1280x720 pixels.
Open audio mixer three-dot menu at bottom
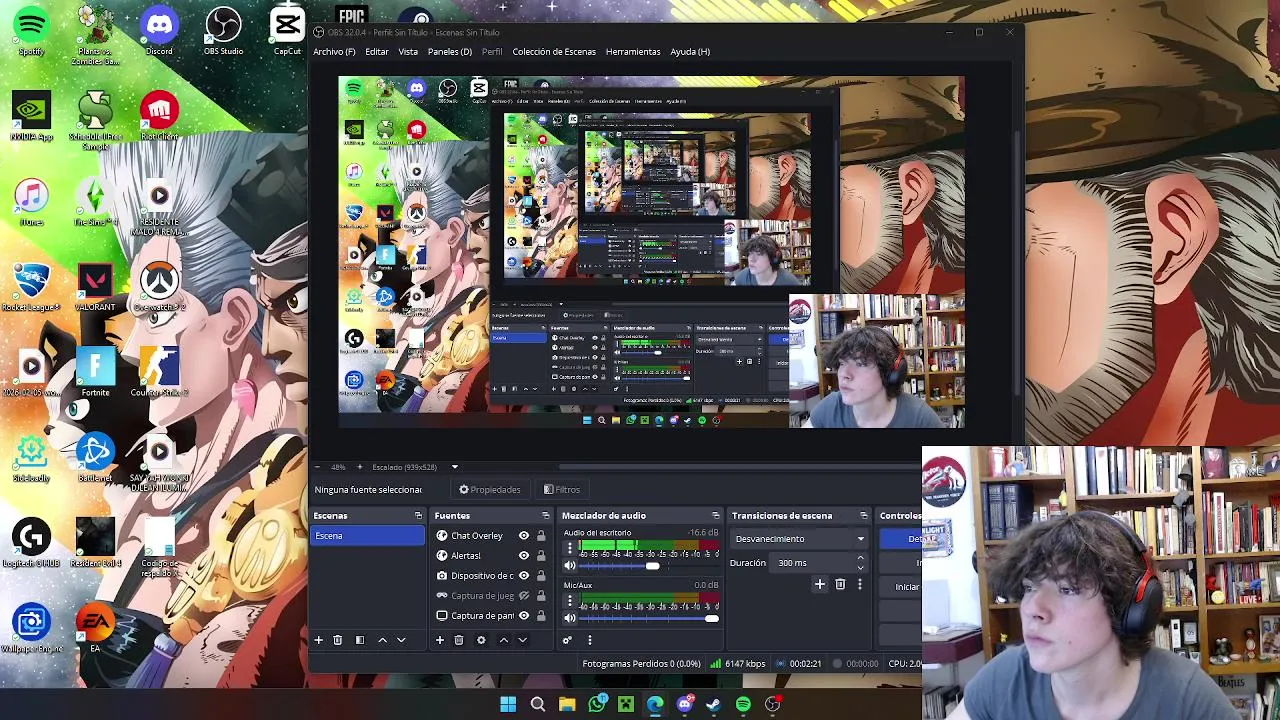pyautogui.click(x=589, y=640)
